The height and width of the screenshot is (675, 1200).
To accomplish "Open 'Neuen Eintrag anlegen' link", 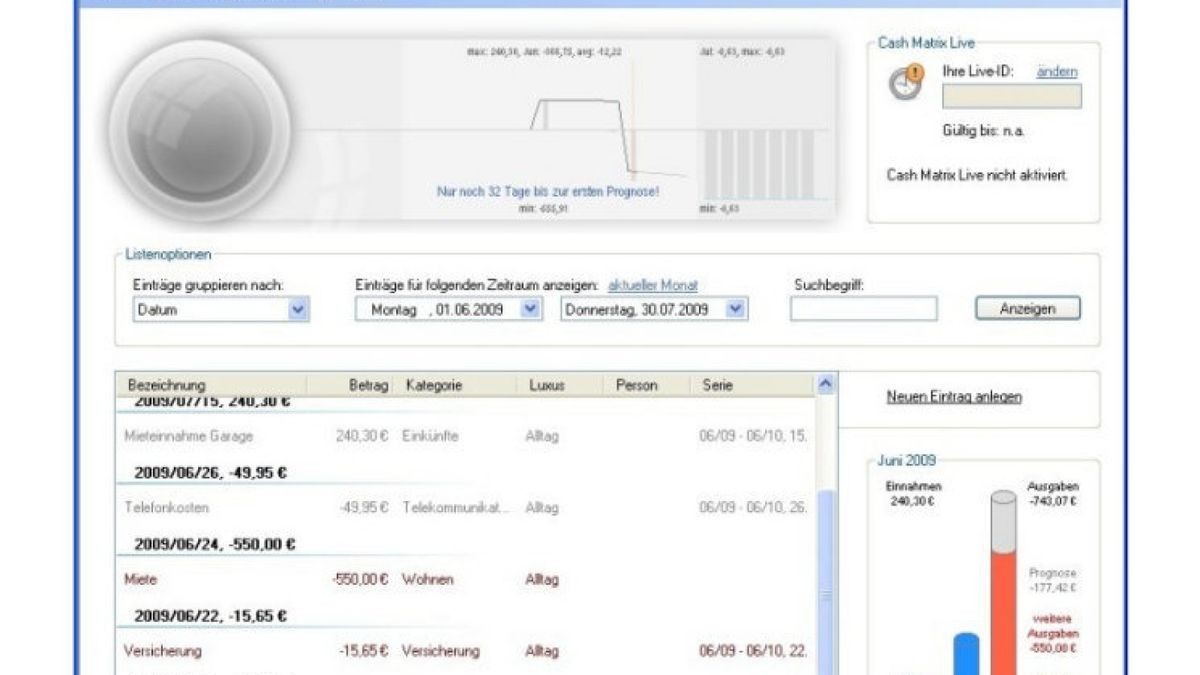I will pos(954,397).
